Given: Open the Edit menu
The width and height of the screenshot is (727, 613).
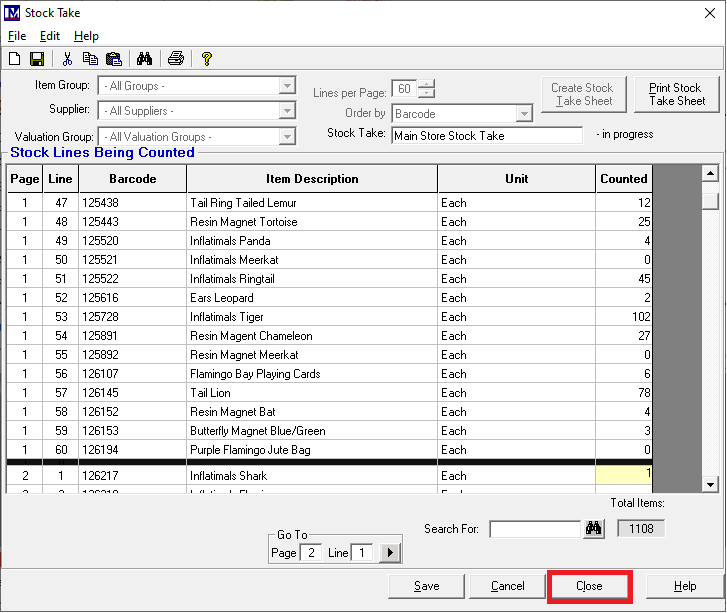Looking at the screenshot, I should 50,36.
